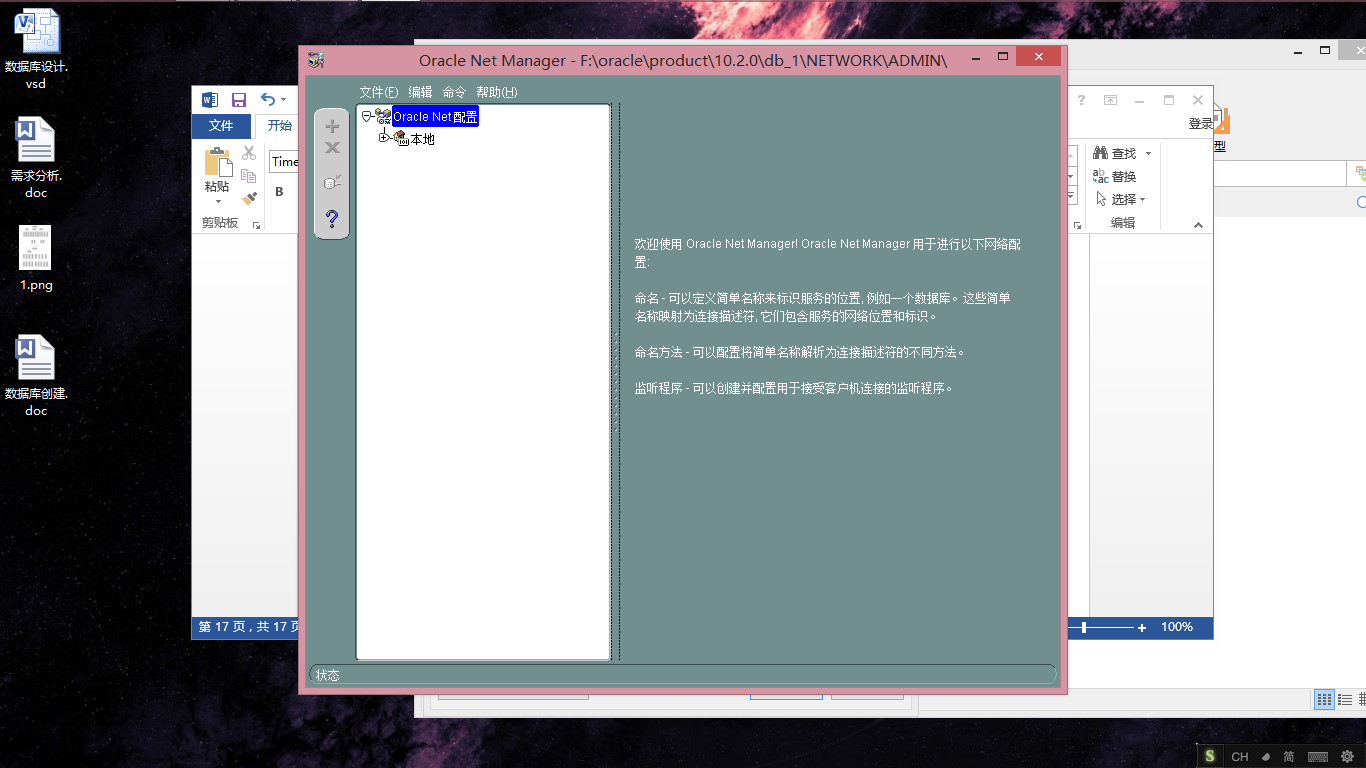The image size is (1366, 768).
Task: Open the blue question mark help icon
Action: (332, 218)
